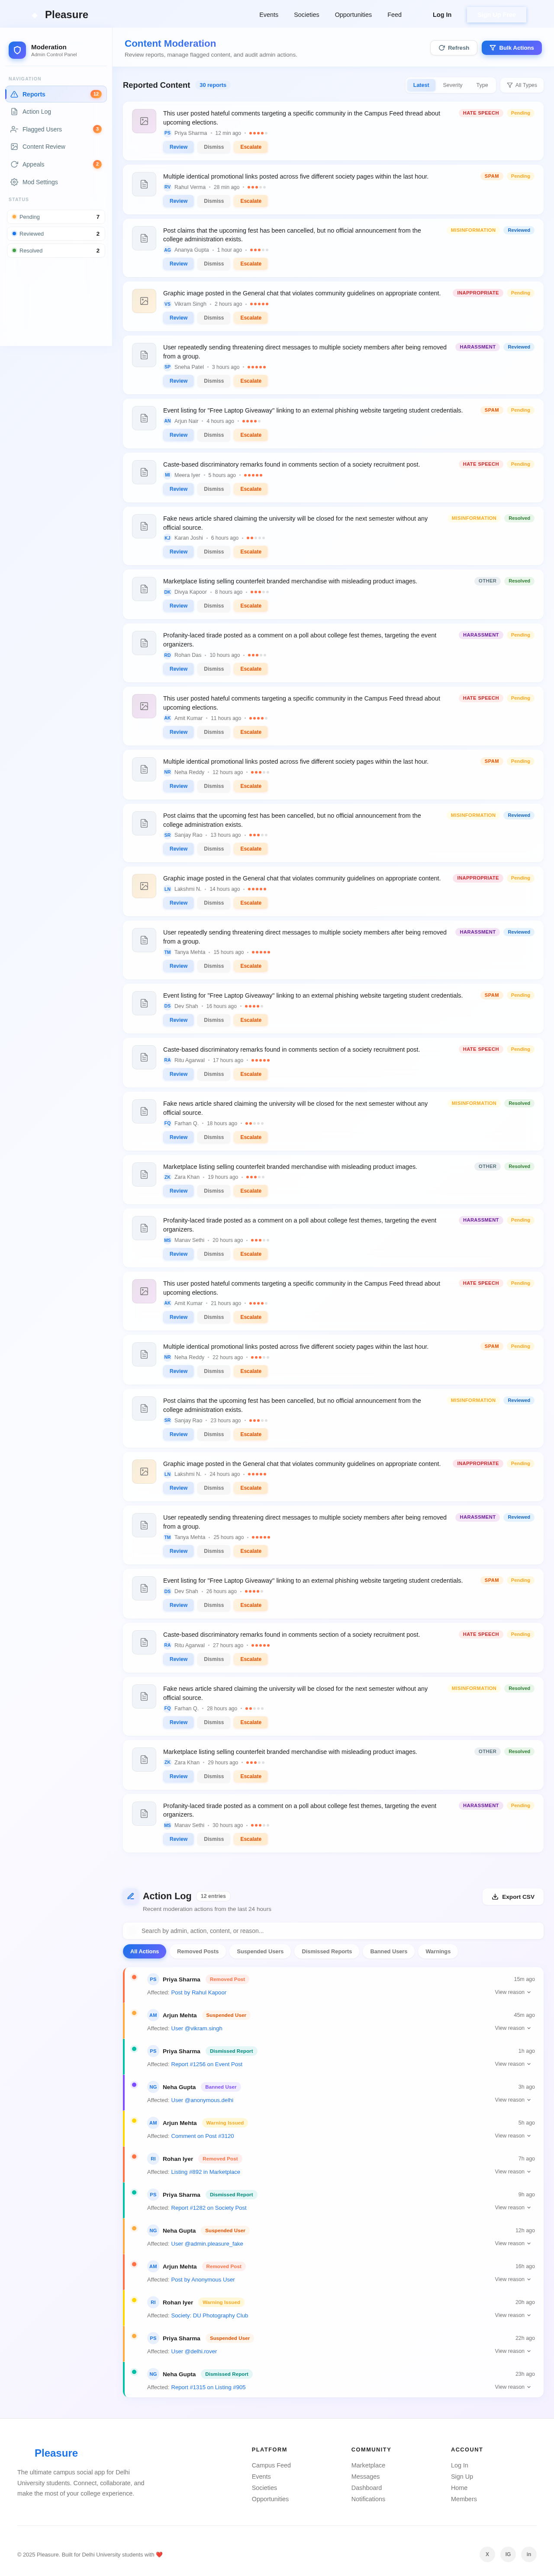Screen dimensions: 554x2576
Task: Open 'Post by Rahul Kapoor' link
Action: coord(199,1992)
